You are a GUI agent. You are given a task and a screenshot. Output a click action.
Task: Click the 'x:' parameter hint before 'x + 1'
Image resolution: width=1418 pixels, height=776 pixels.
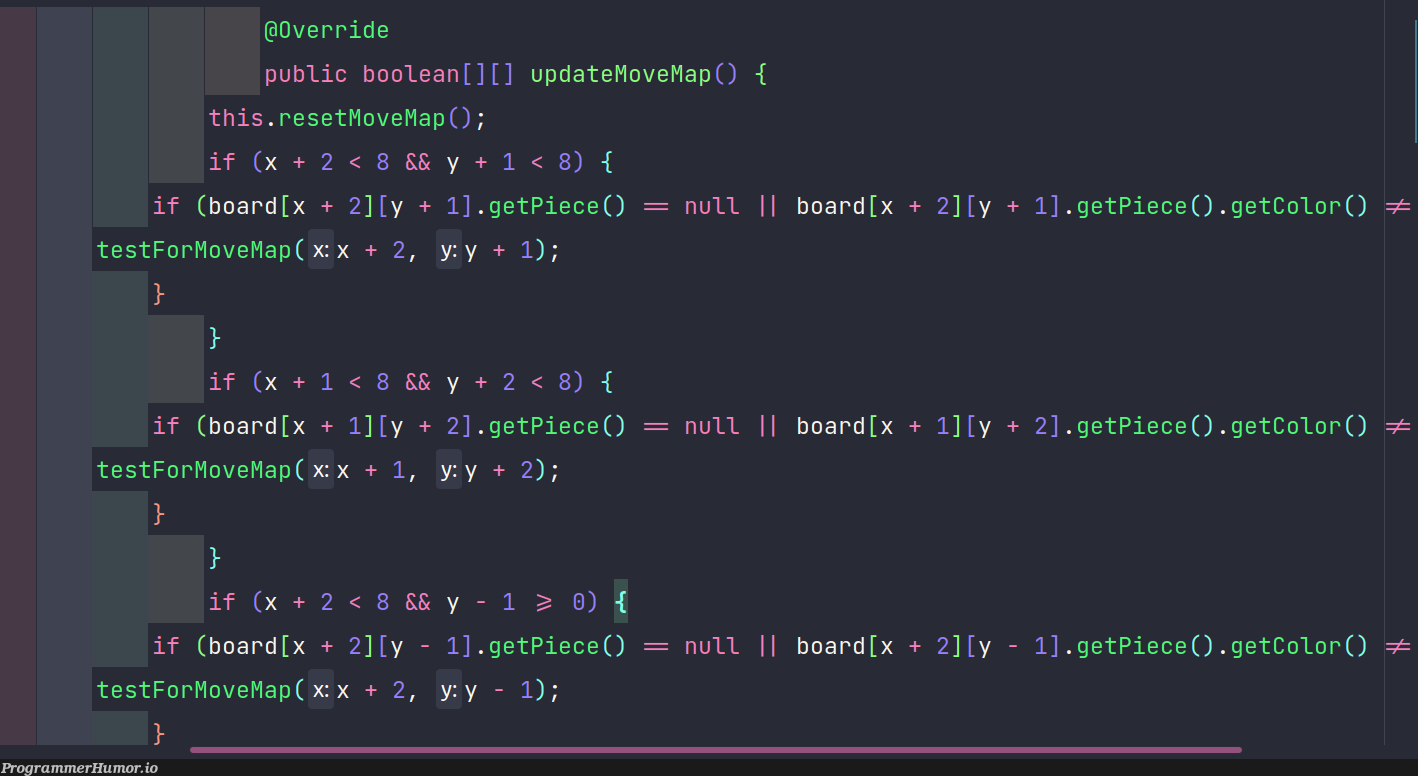(x=321, y=470)
